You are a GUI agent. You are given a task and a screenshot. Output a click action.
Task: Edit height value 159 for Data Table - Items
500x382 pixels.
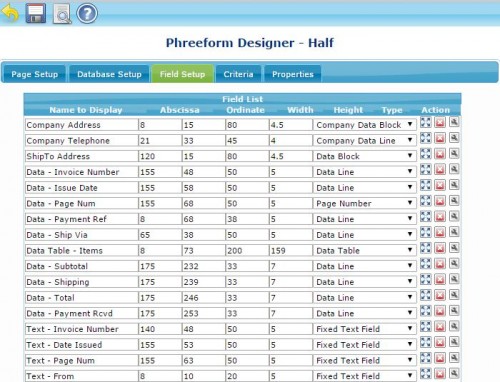(x=291, y=251)
